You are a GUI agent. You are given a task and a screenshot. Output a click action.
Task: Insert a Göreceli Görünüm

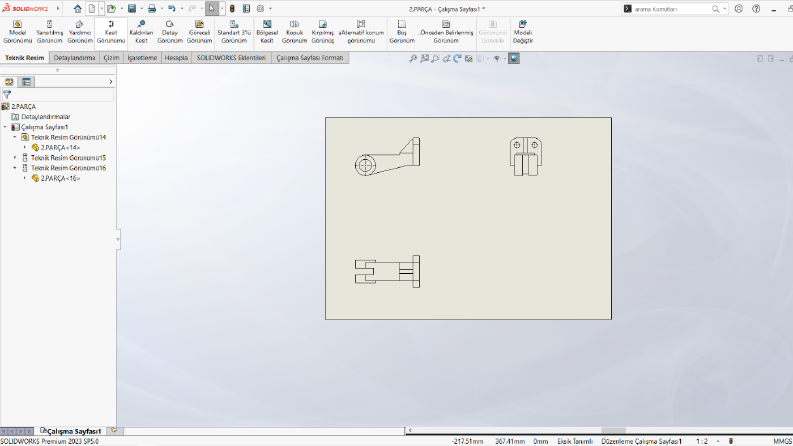tap(199, 32)
